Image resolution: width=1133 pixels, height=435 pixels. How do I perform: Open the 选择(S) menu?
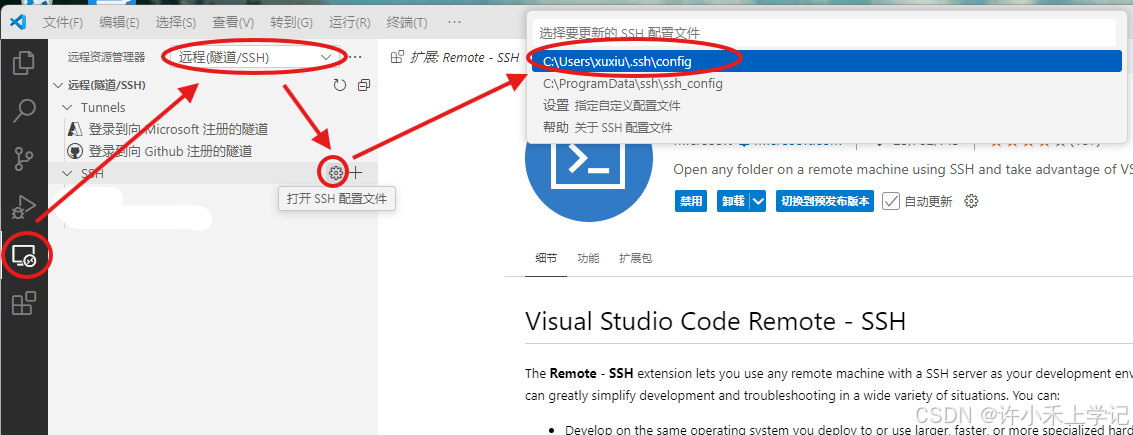point(176,22)
